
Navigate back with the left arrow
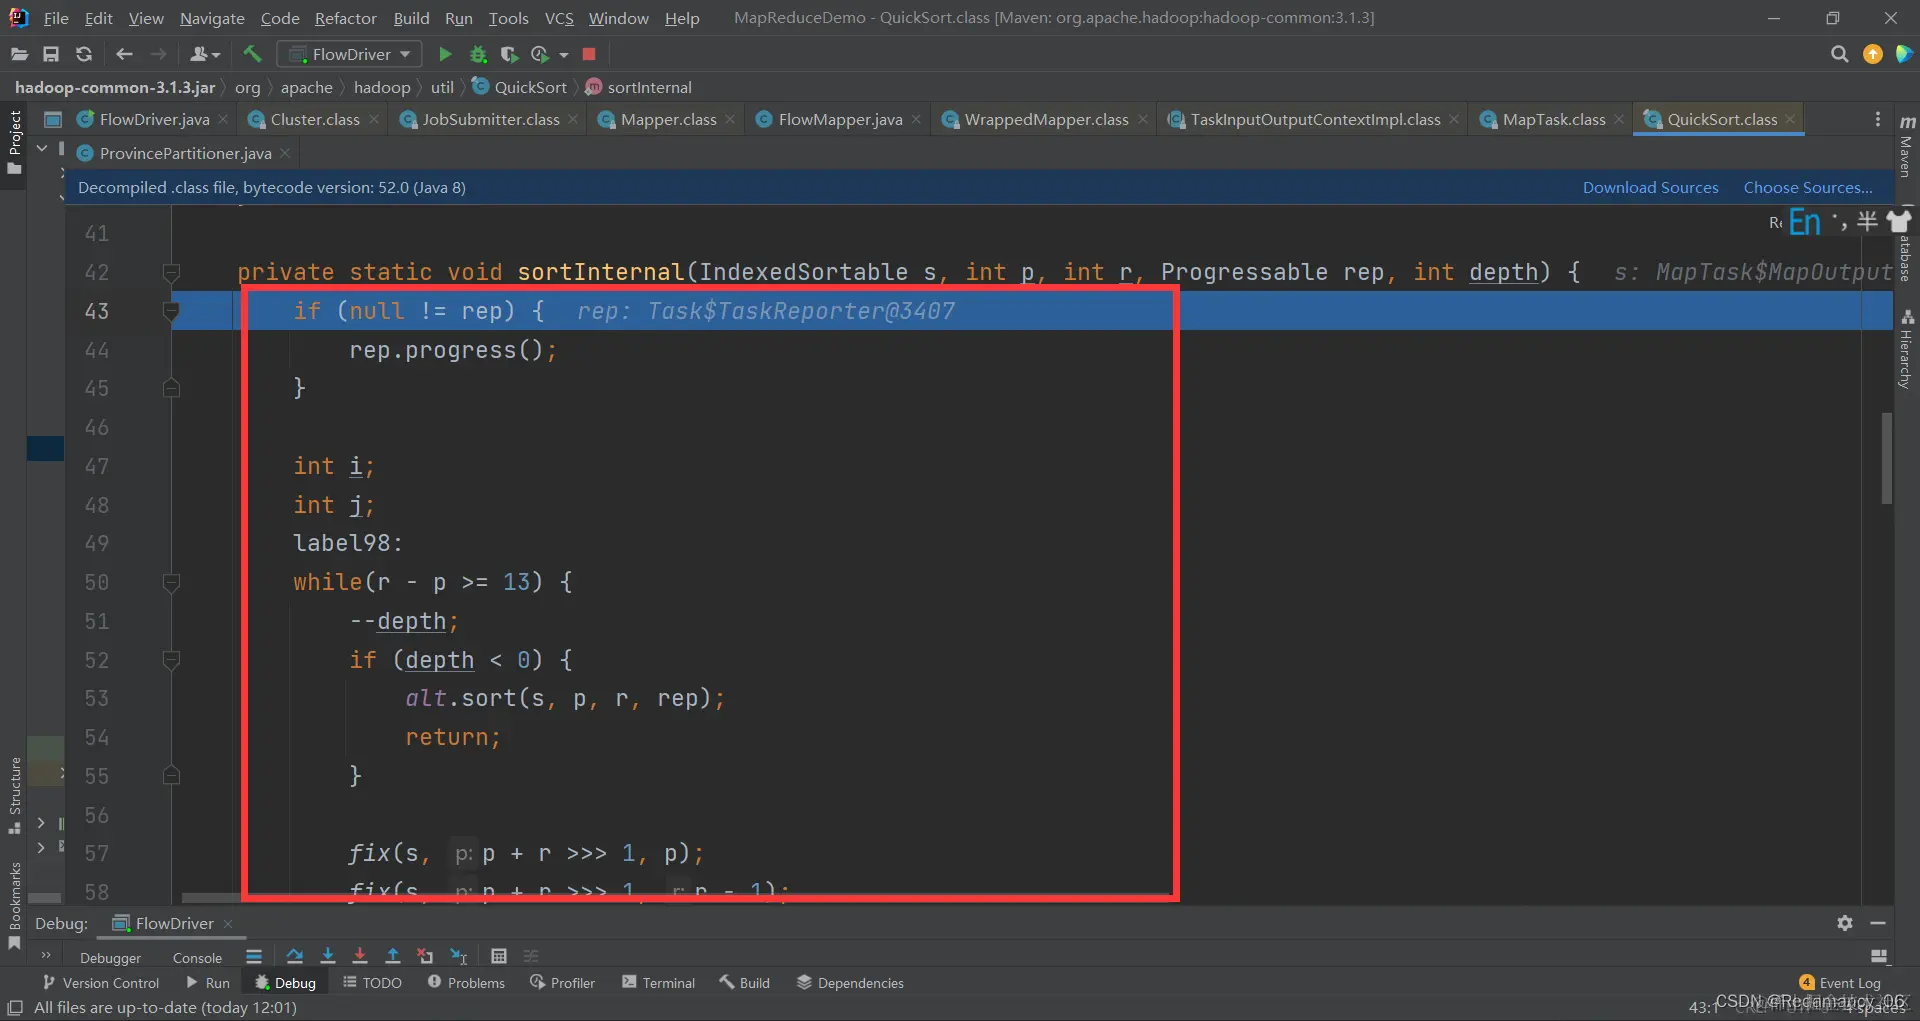click(x=124, y=54)
